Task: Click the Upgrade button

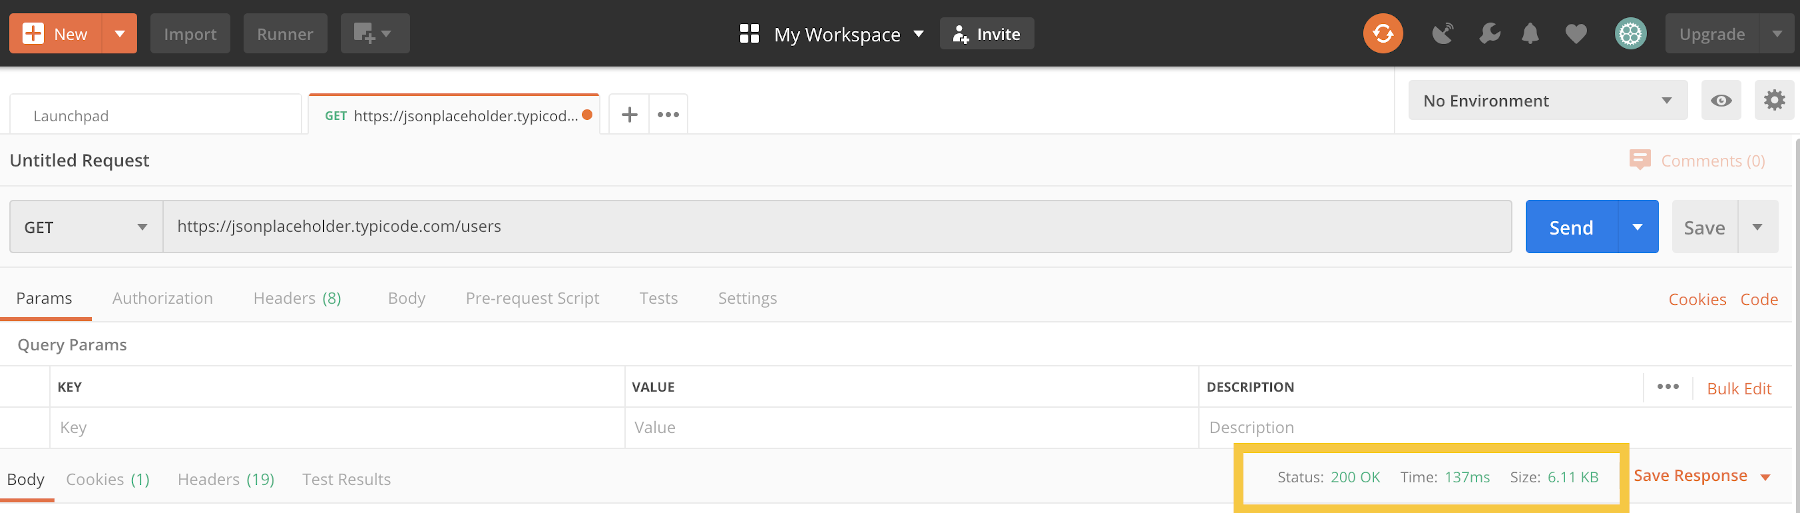Action: coord(1712,34)
